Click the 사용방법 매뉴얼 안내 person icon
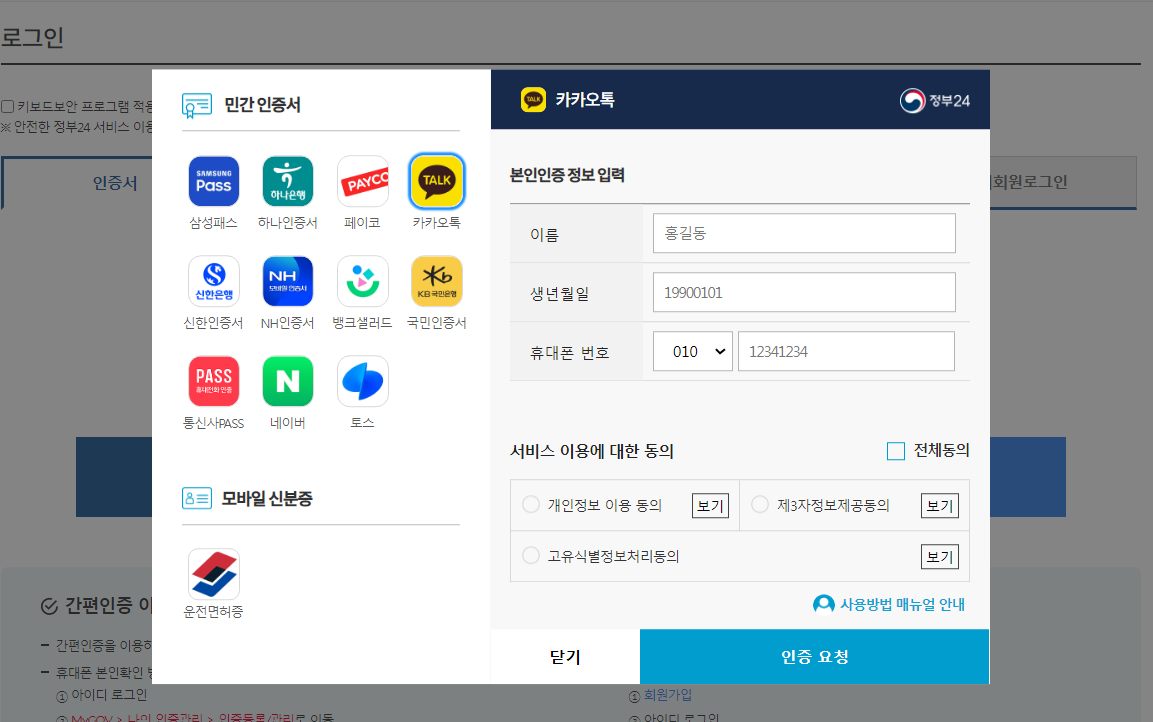 tap(824, 604)
